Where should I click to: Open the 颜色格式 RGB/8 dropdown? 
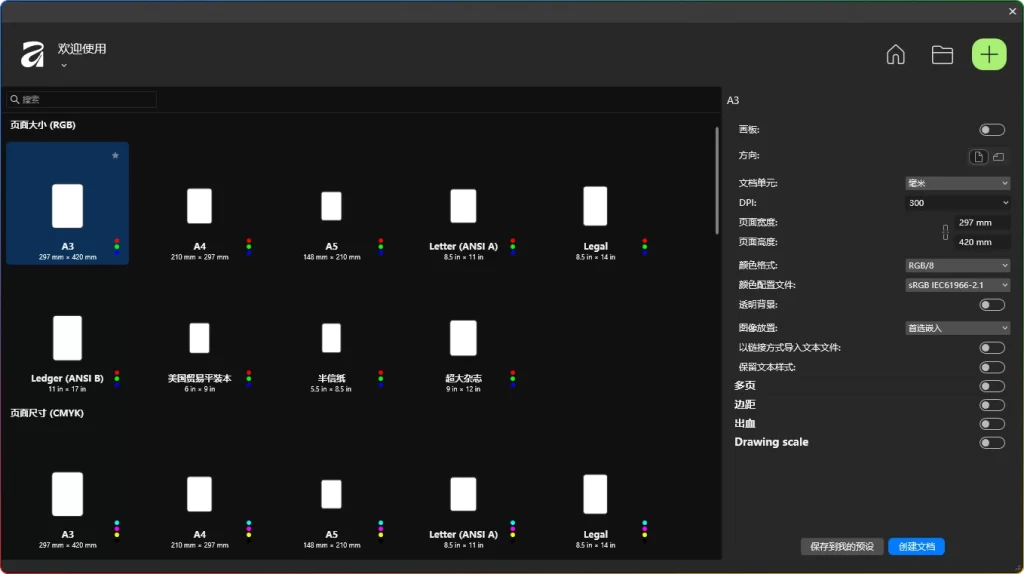[957, 266]
